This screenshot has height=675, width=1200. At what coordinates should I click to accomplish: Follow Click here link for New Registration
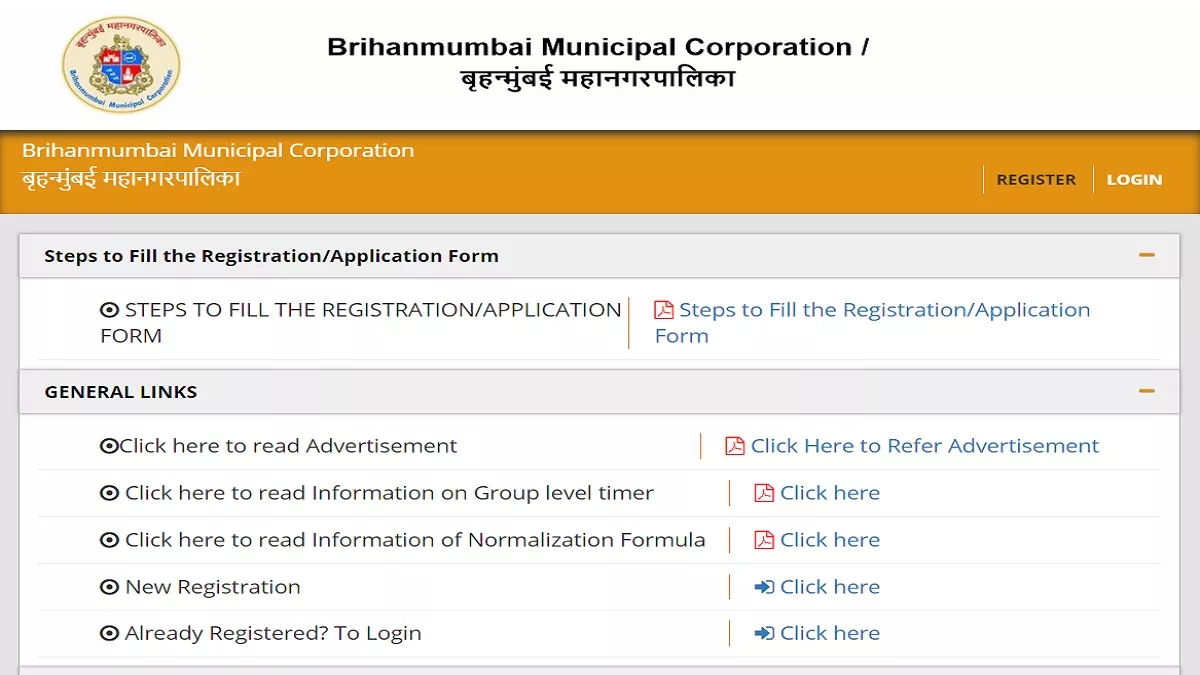coord(830,587)
